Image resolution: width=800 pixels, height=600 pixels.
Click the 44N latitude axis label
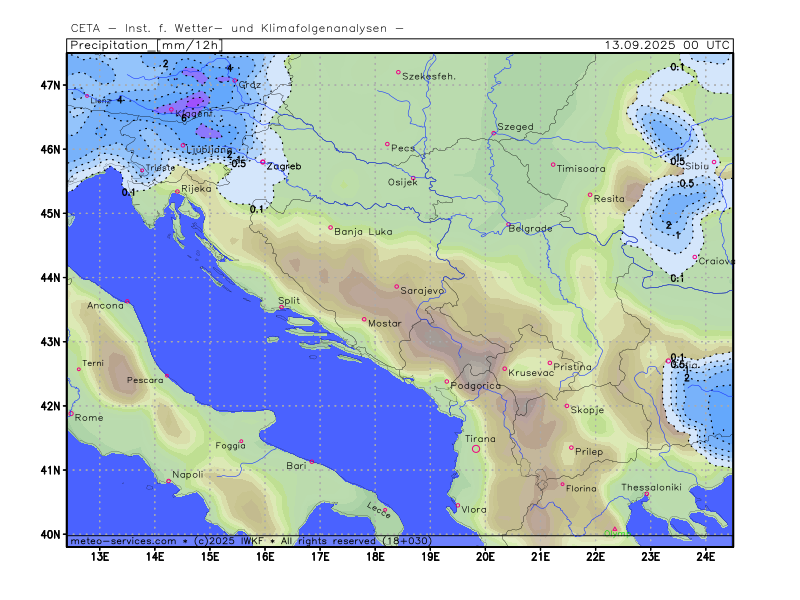point(51,278)
